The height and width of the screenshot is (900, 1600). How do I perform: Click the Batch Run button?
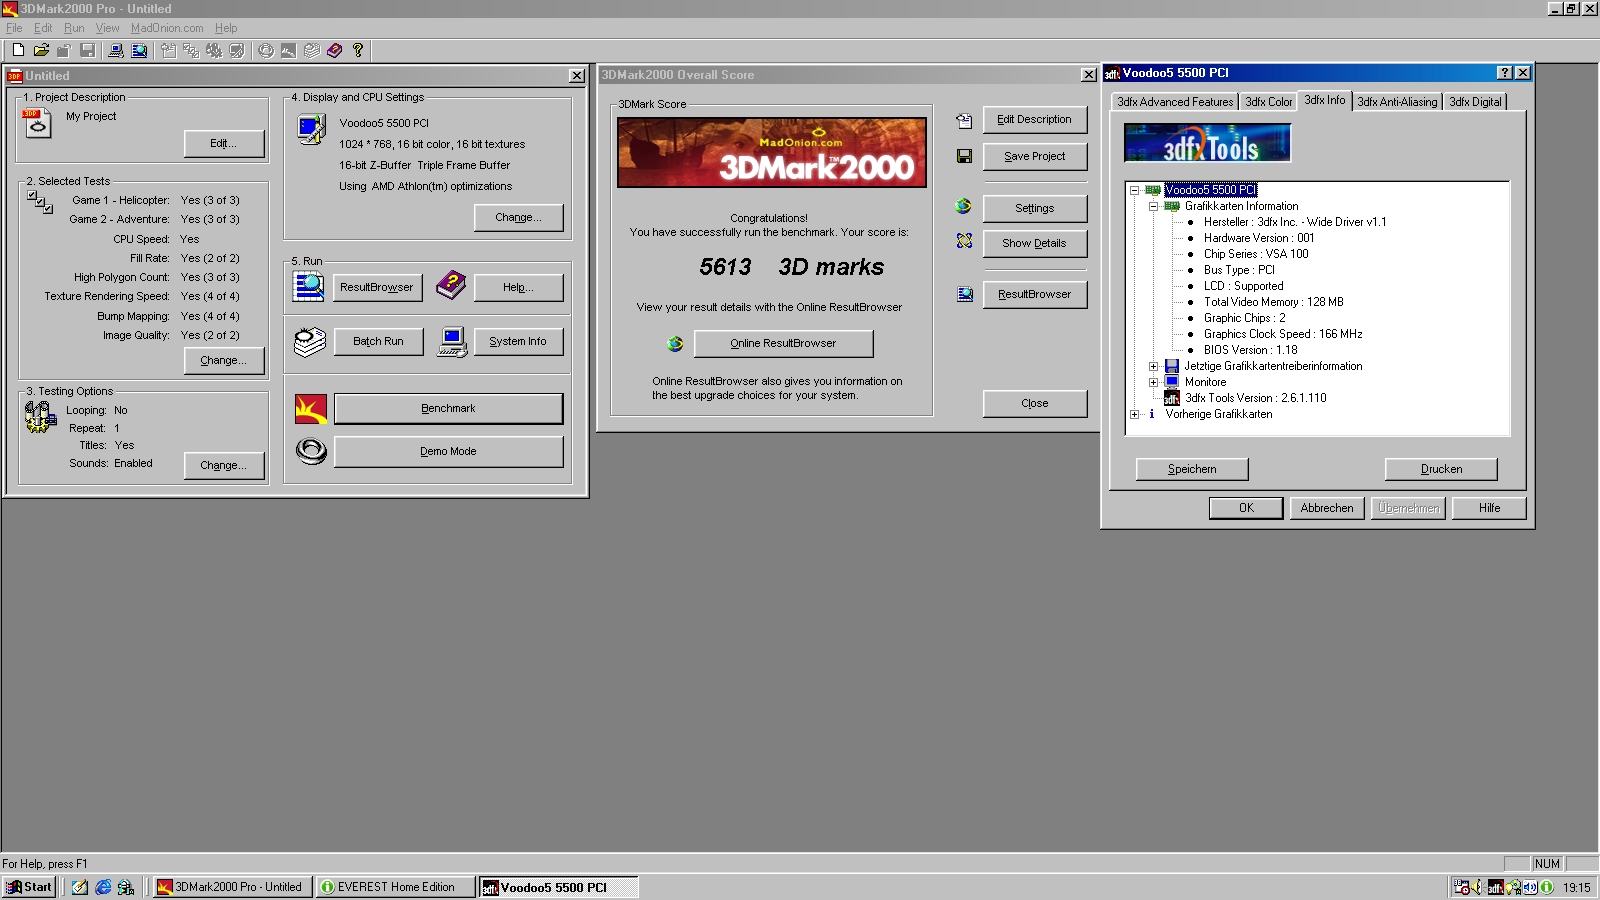378,341
